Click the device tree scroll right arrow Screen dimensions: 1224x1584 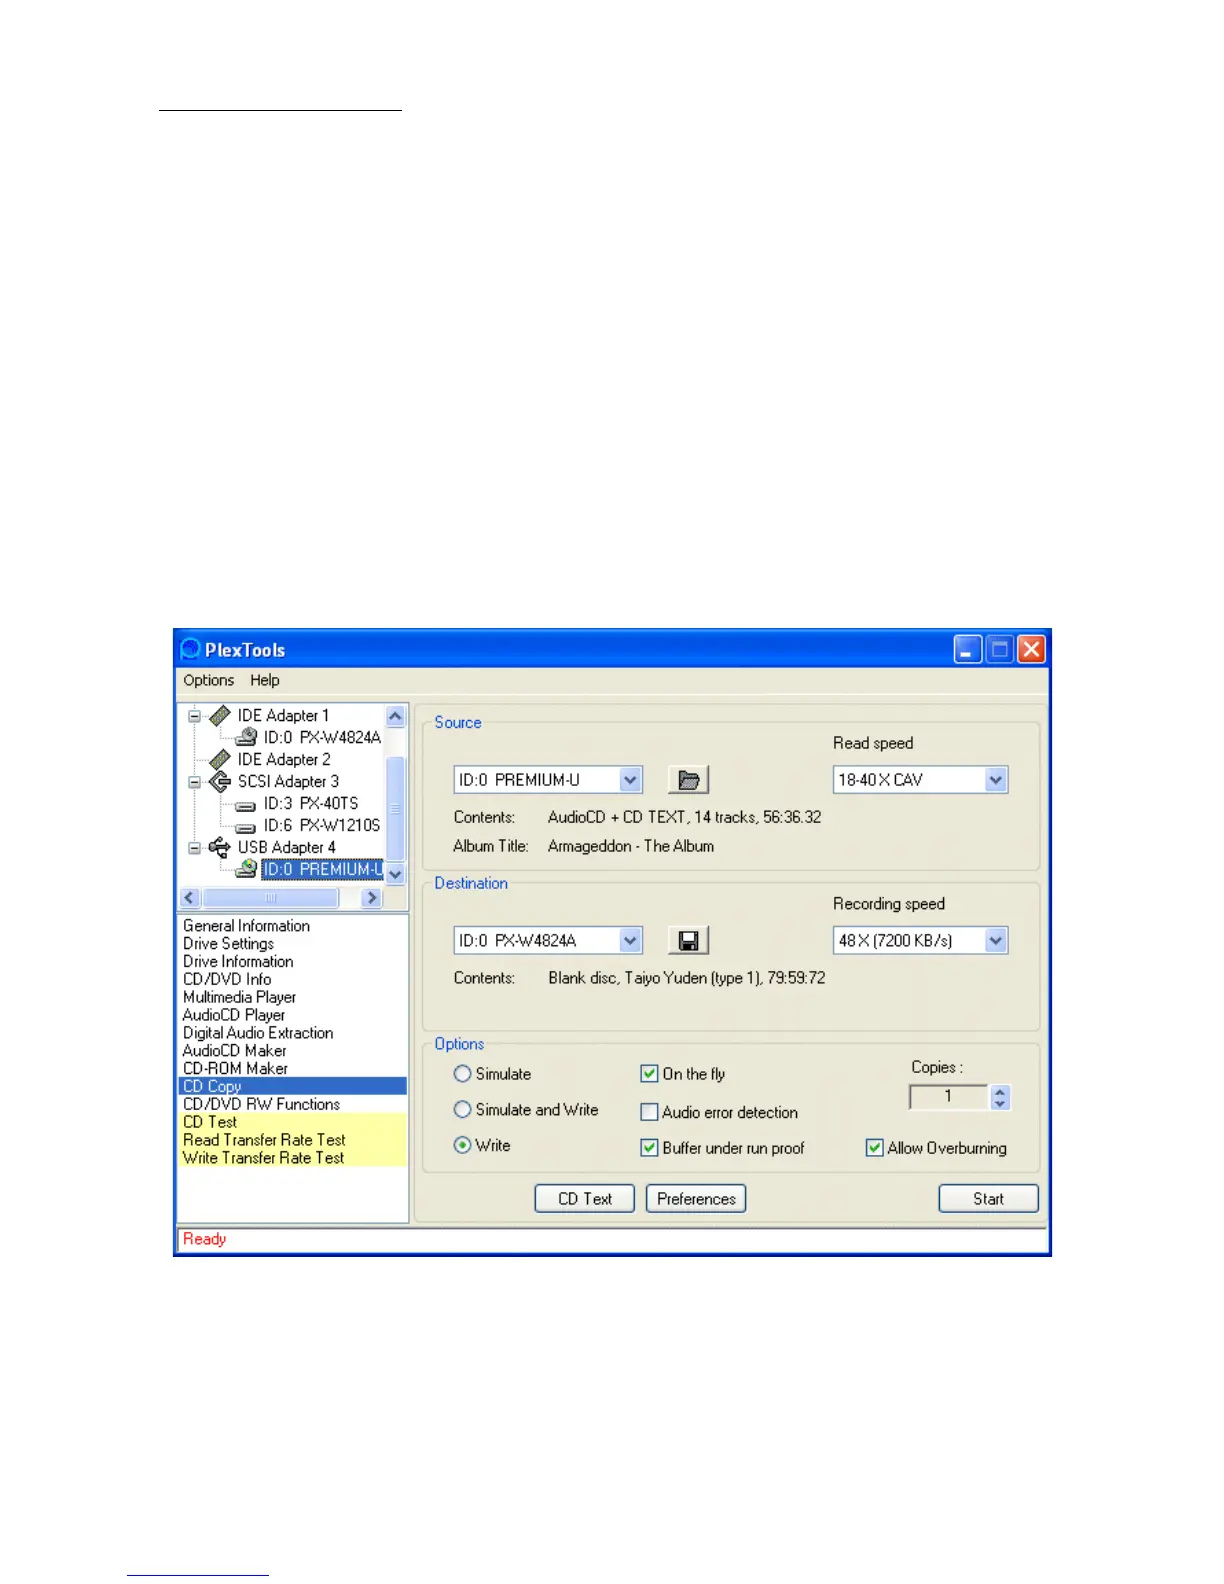point(372,898)
